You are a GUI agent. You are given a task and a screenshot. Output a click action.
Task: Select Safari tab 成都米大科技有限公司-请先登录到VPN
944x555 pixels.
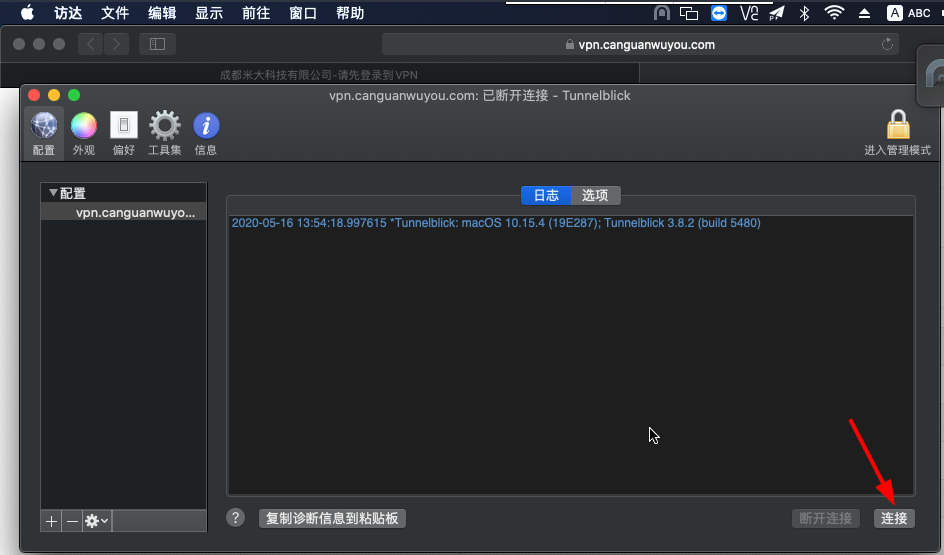(319, 75)
